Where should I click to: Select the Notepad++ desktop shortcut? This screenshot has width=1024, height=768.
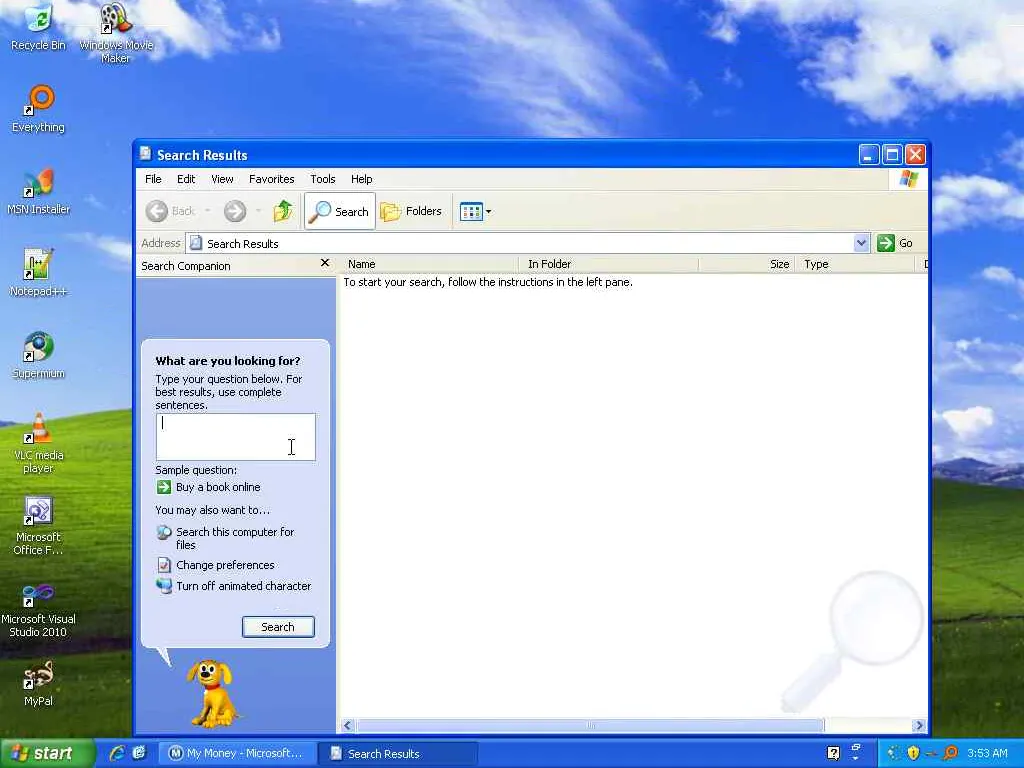[38, 273]
